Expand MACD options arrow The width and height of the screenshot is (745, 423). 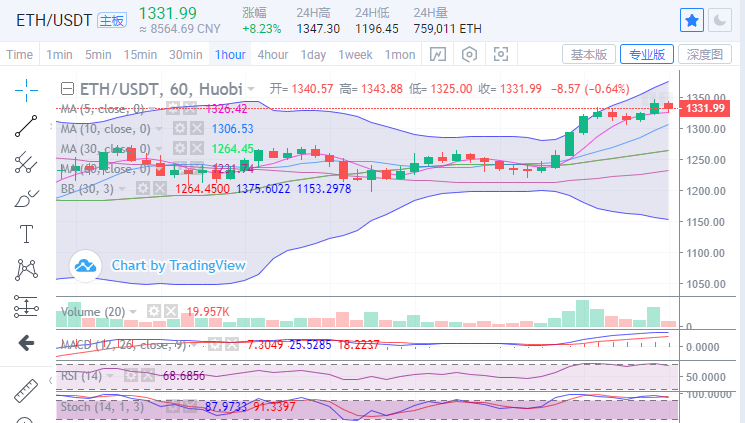(194, 345)
